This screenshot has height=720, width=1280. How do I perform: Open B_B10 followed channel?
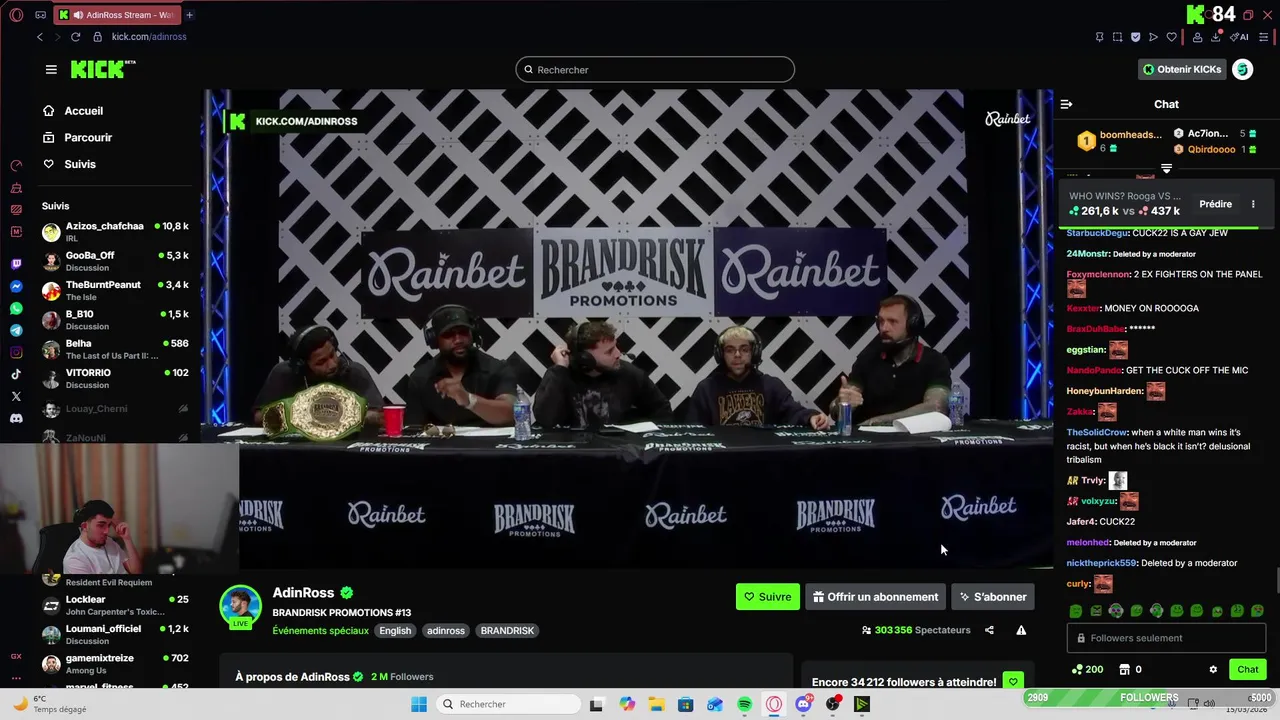point(117,319)
